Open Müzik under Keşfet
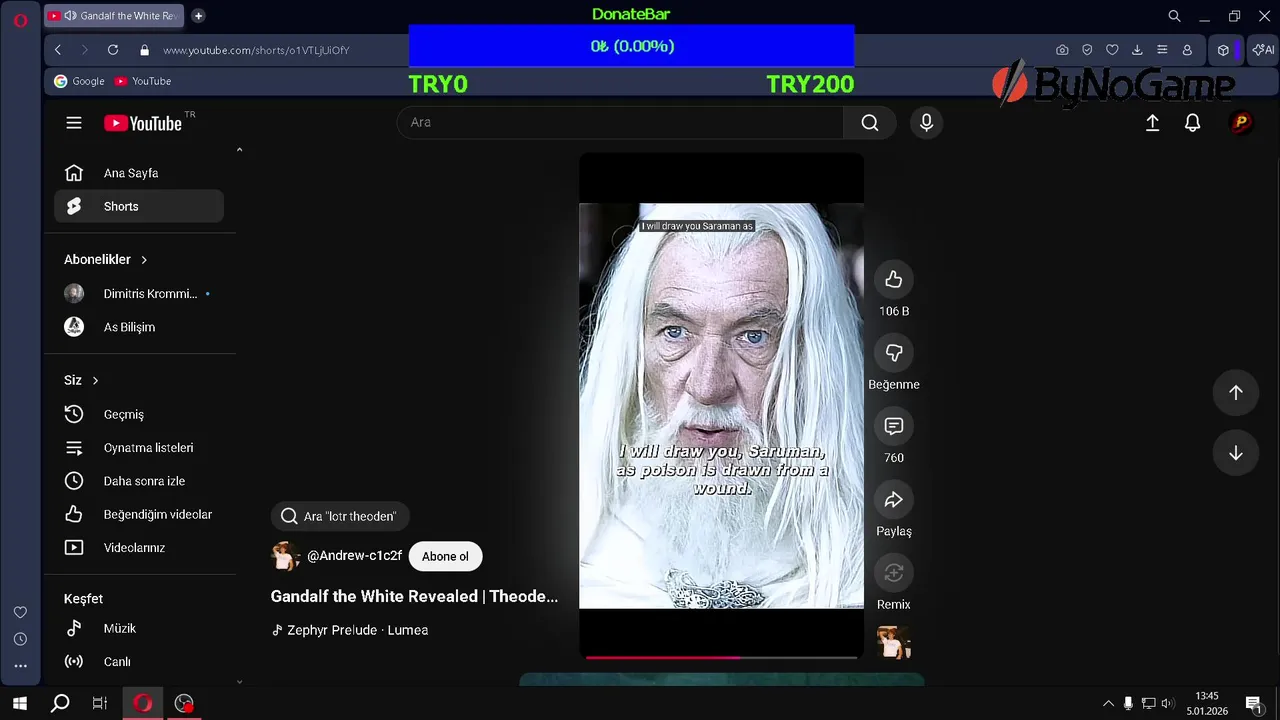Viewport: 1280px width, 720px height. tap(139, 628)
